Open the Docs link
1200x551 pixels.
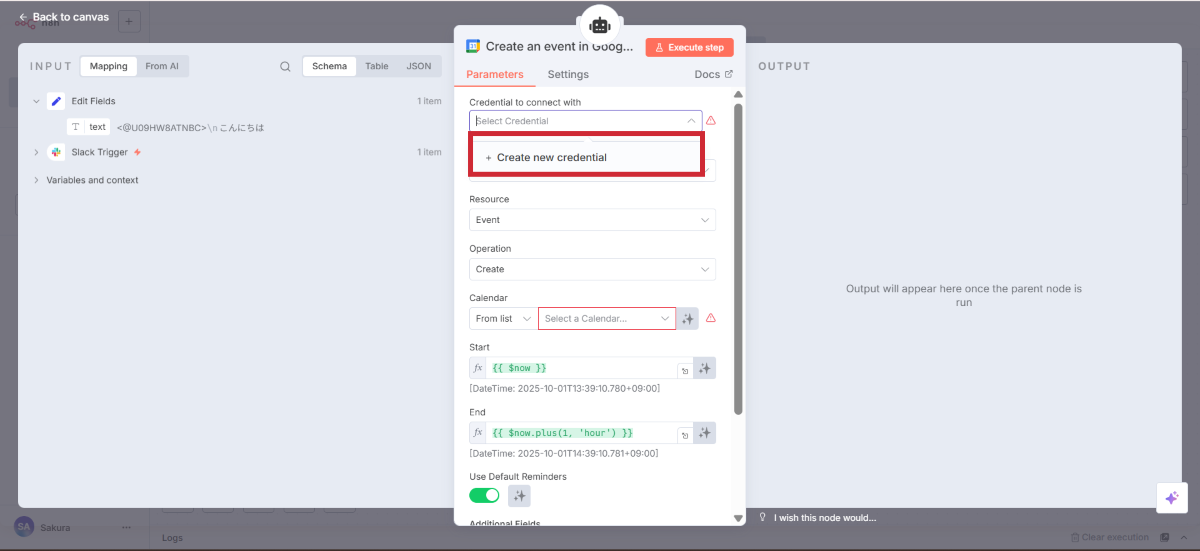pyautogui.click(x=713, y=75)
